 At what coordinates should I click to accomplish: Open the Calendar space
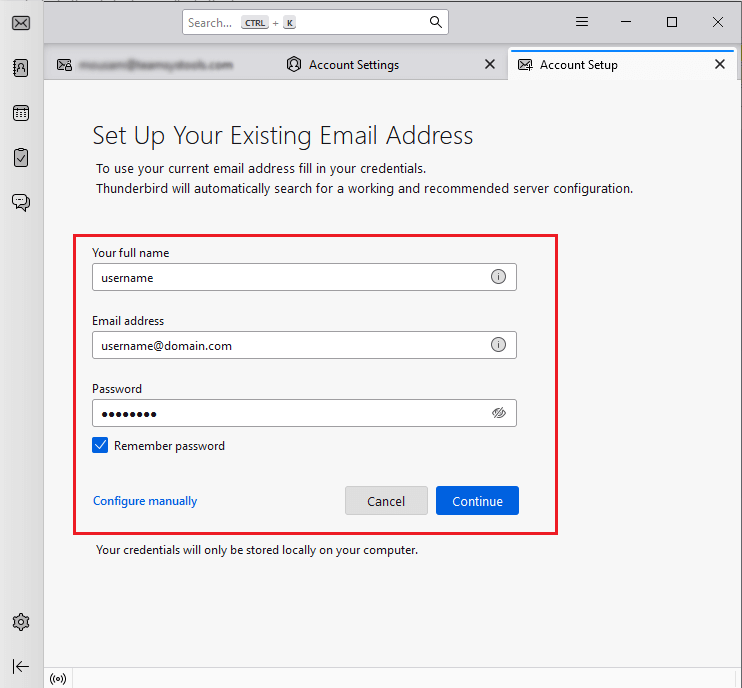click(21, 113)
